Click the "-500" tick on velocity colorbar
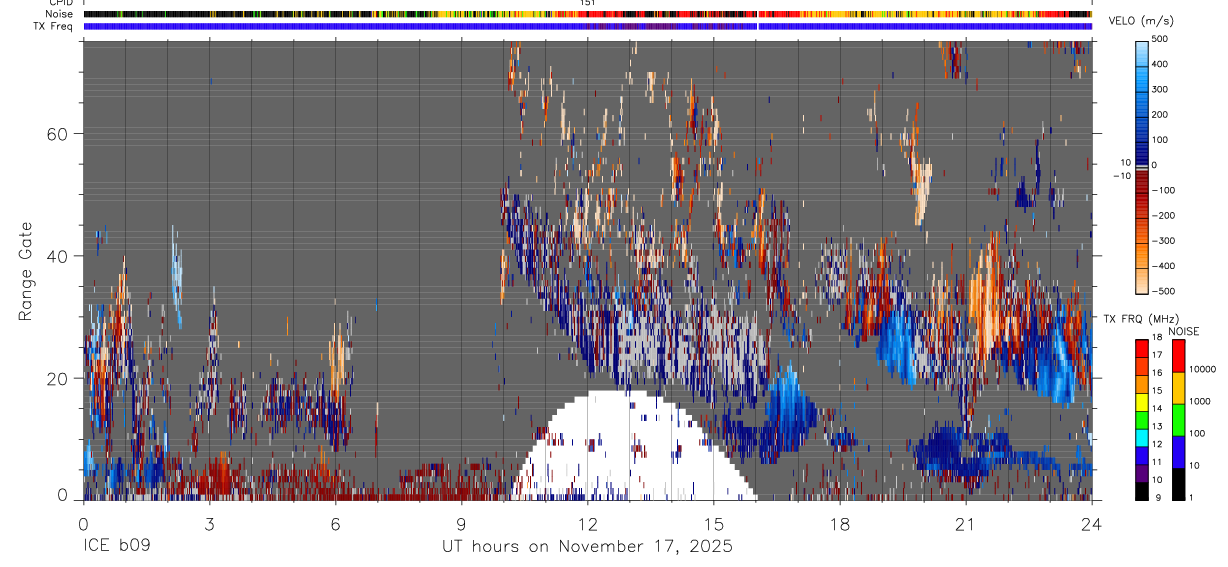 (1162, 292)
